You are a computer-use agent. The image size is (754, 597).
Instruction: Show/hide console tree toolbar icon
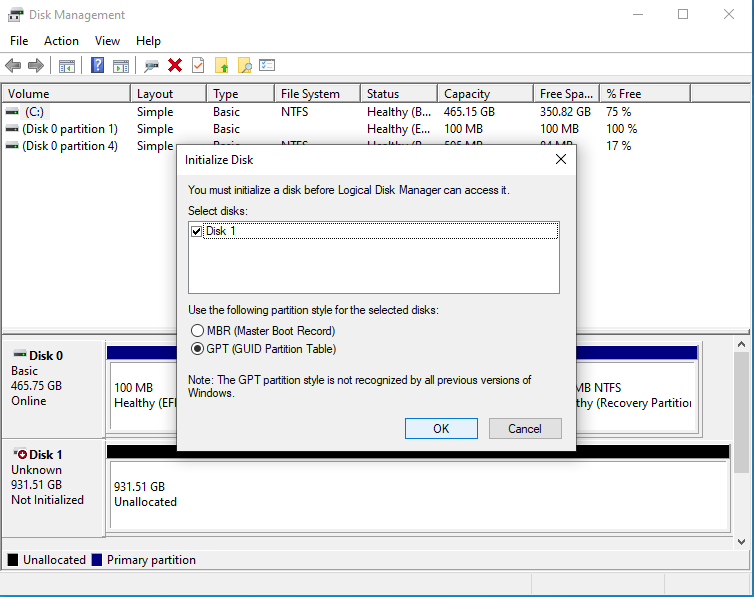pos(67,65)
